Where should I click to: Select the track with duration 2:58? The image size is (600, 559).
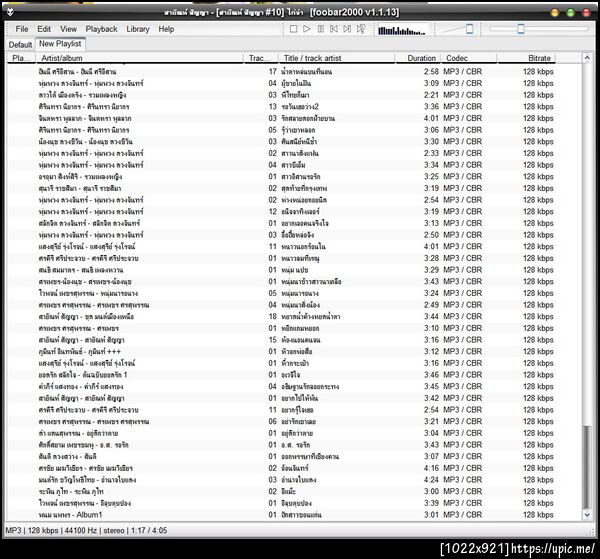pyautogui.click(x=295, y=72)
